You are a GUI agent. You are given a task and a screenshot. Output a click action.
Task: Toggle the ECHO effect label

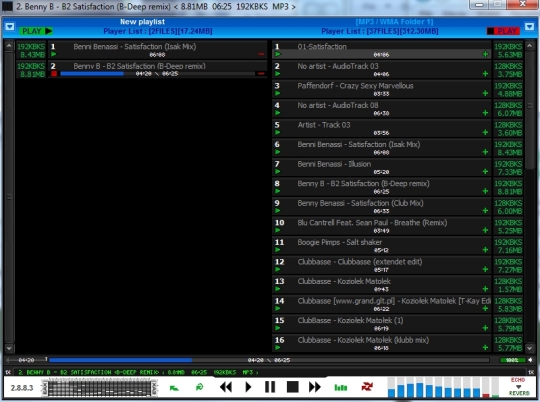(x=518, y=380)
